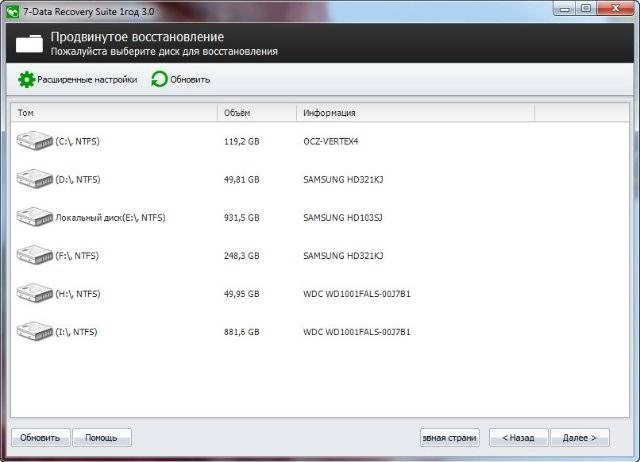Sort by the Информация column header
Image resolution: width=640 pixels, height=462 pixels.
pos(415,113)
